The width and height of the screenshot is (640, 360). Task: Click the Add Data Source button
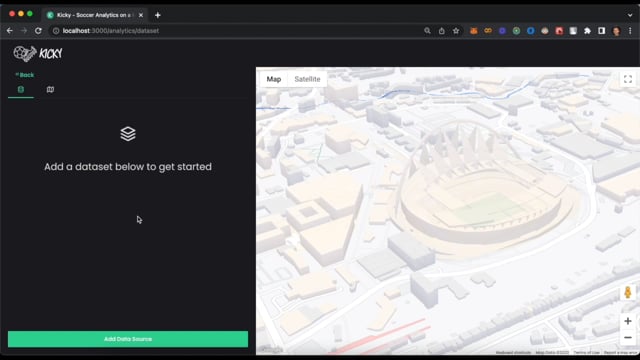(128, 339)
